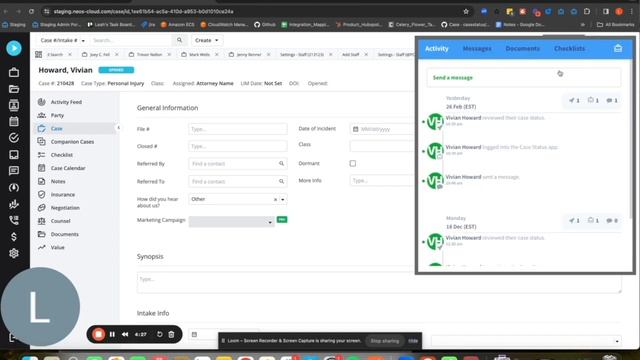640x360 pixels.
Task: Open the Create dropdown
Action: point(207,40)
